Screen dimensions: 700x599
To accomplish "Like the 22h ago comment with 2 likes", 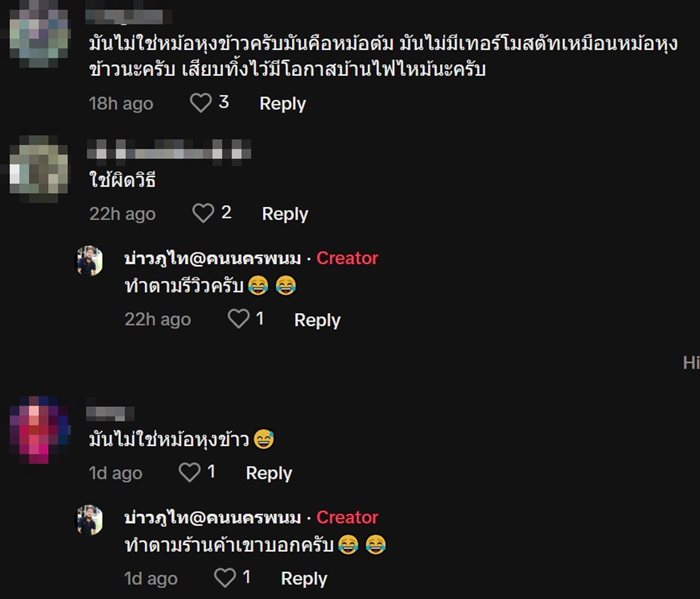I will pos(204,213).
